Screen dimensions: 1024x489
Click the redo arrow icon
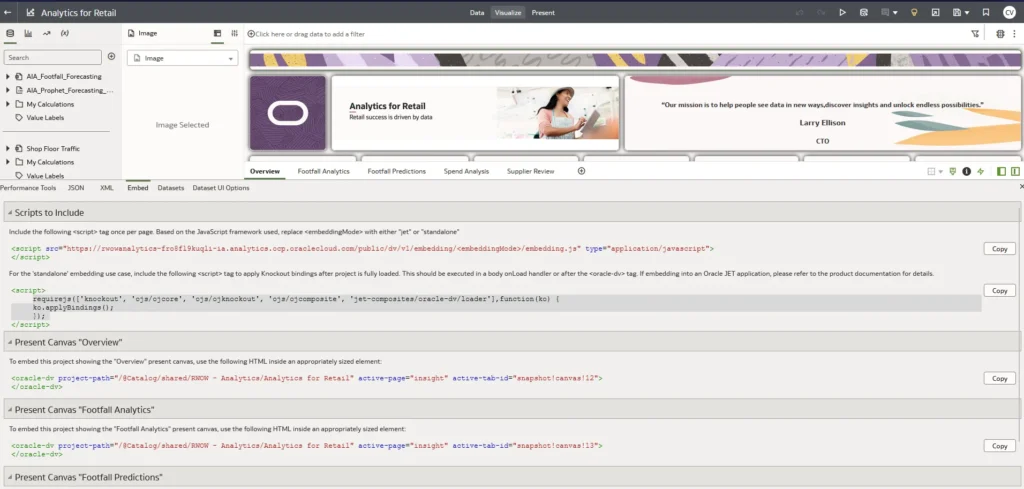tap(821, 12)
